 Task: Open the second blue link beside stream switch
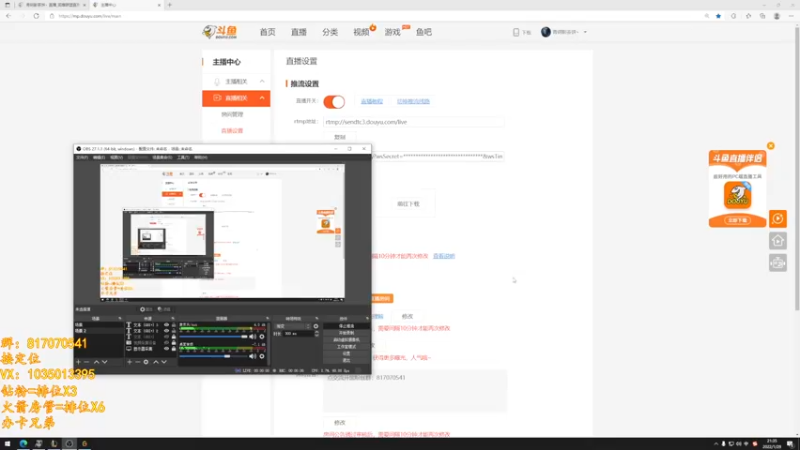413,101
